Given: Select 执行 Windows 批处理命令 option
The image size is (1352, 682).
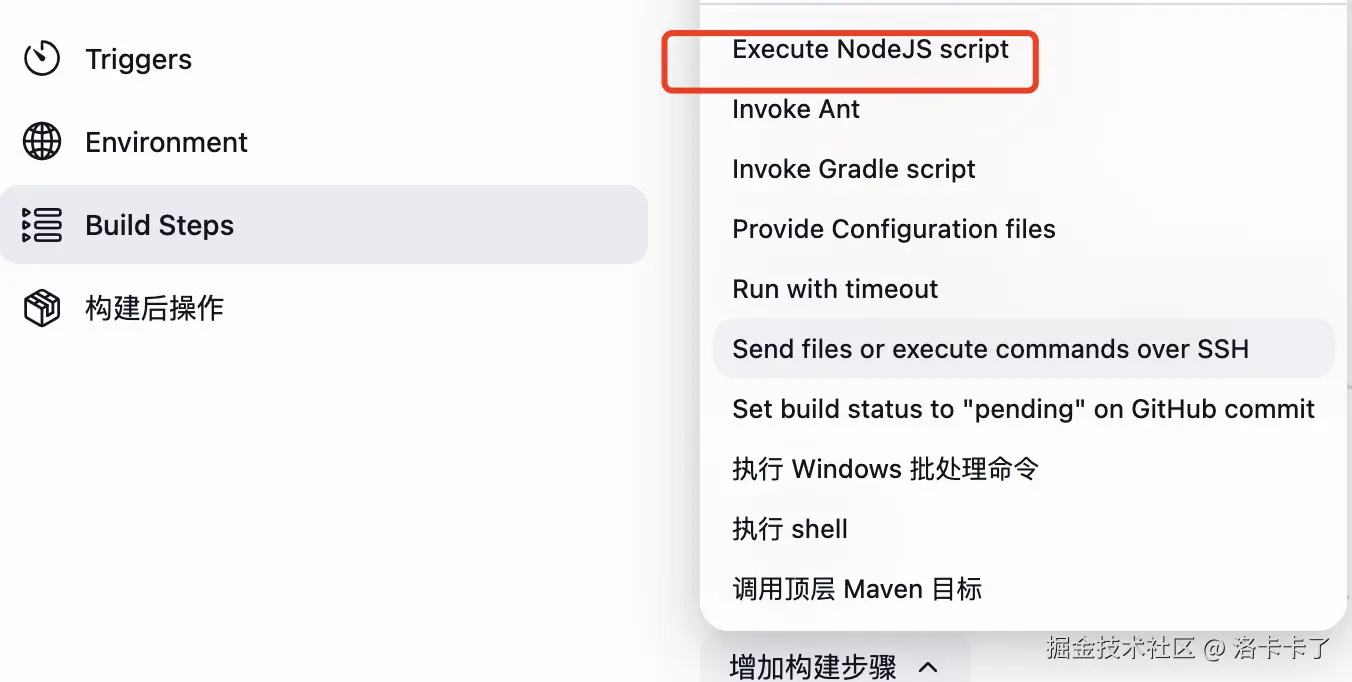Looking at the screenshot, I should (885, 469).
